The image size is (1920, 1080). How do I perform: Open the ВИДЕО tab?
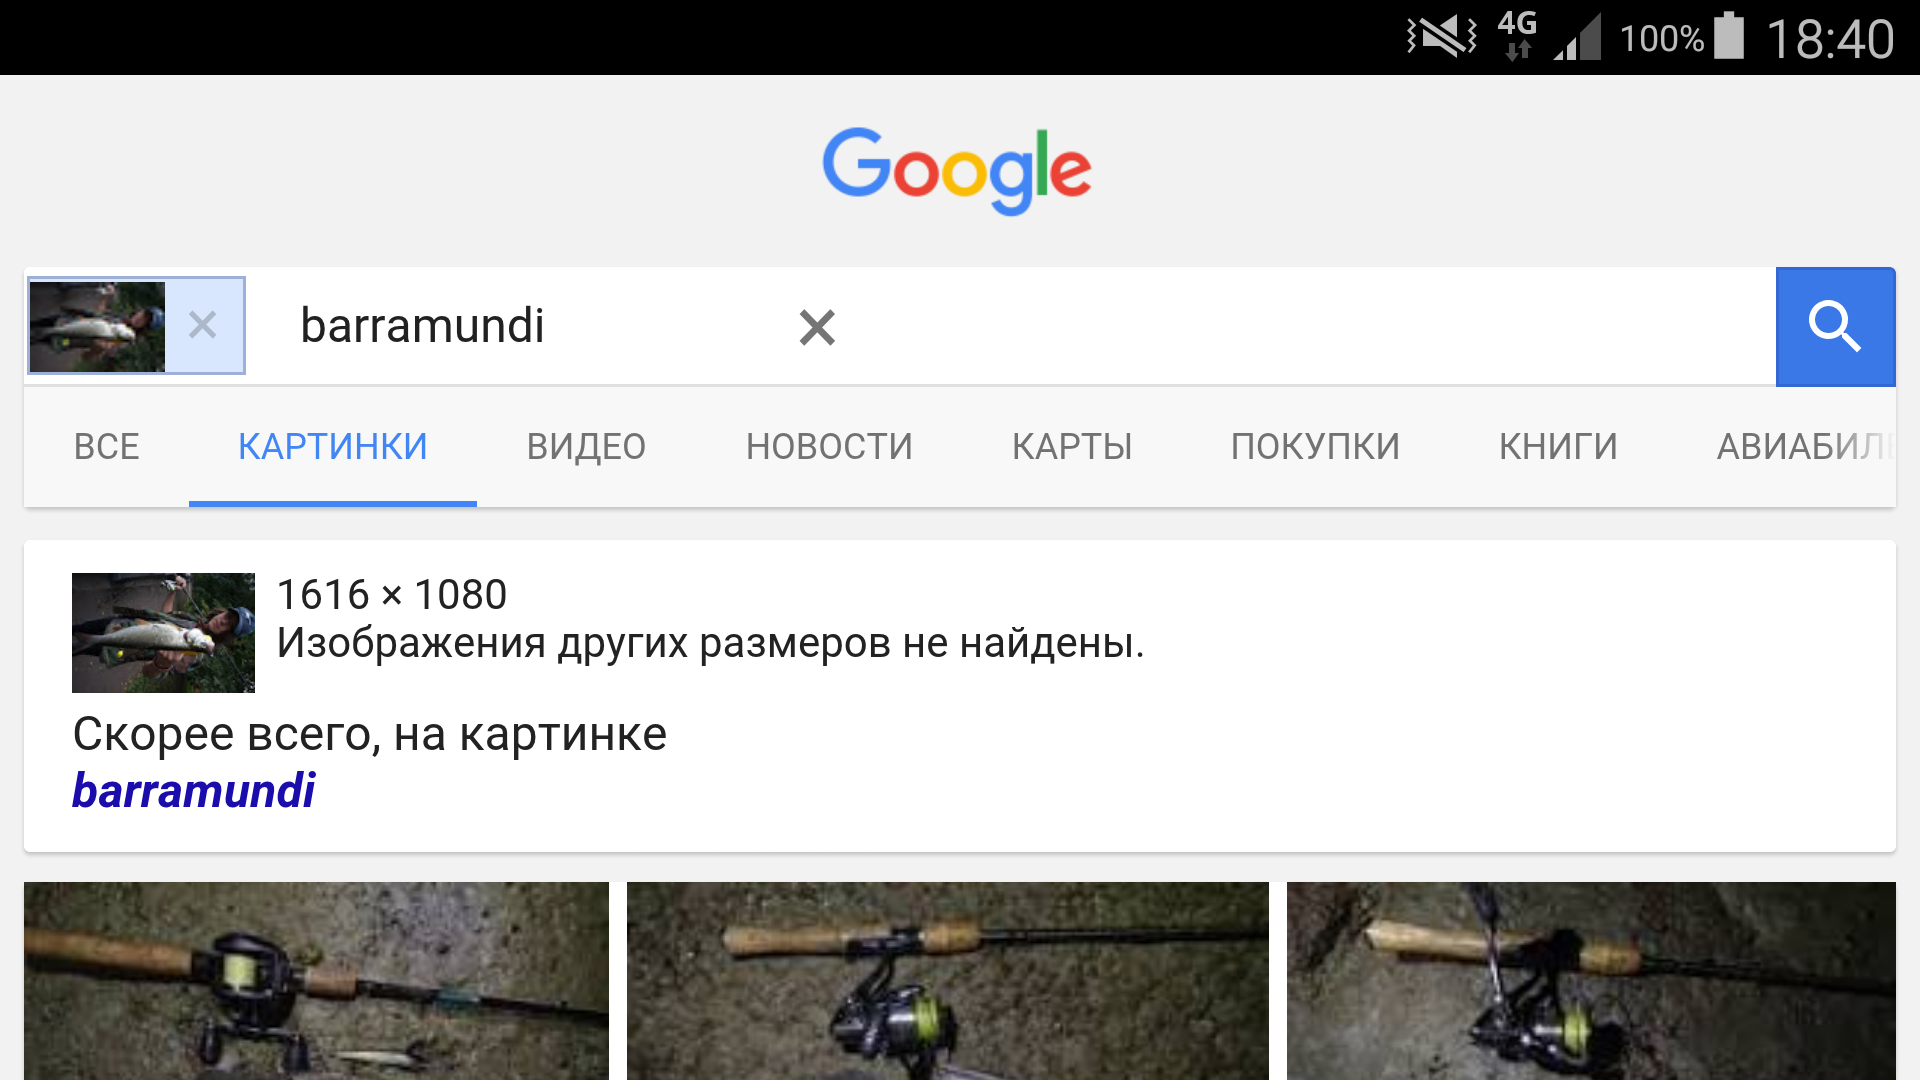coord(586,447)
